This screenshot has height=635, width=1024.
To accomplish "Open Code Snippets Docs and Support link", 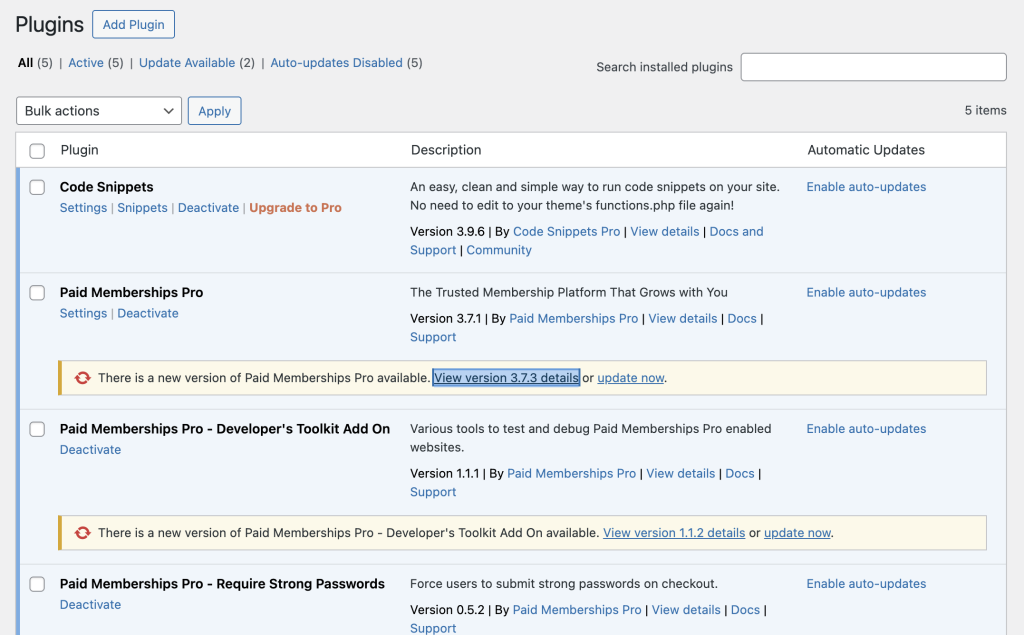I will pyautogui.click(x=736, y=231).
